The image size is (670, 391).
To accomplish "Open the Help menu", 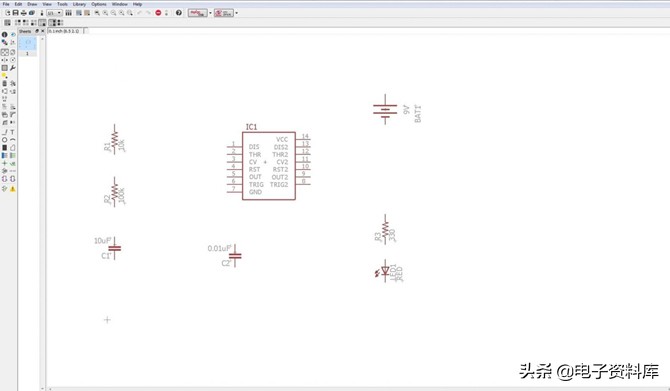I will point(138,4).
